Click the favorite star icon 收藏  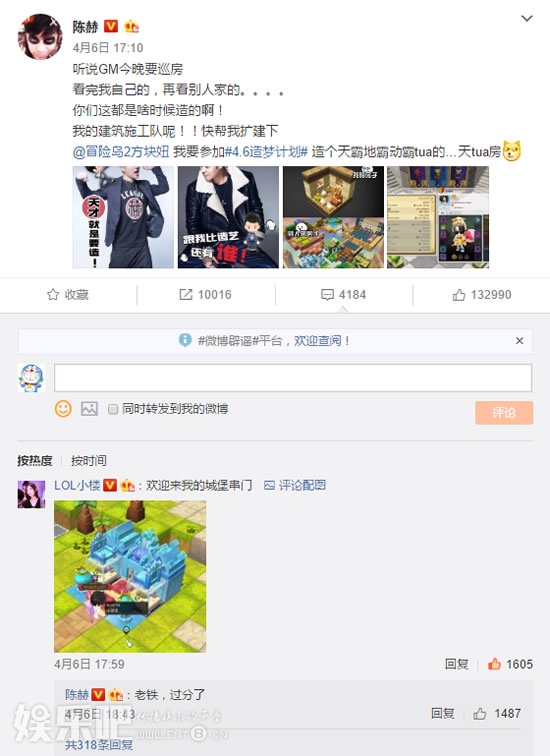click(x=68, y=295)
